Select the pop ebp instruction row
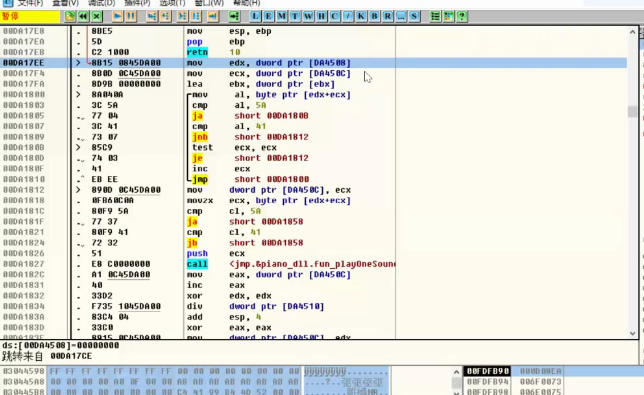The width and height of the screenshot is (644, 395). click(x=314, y=41)
